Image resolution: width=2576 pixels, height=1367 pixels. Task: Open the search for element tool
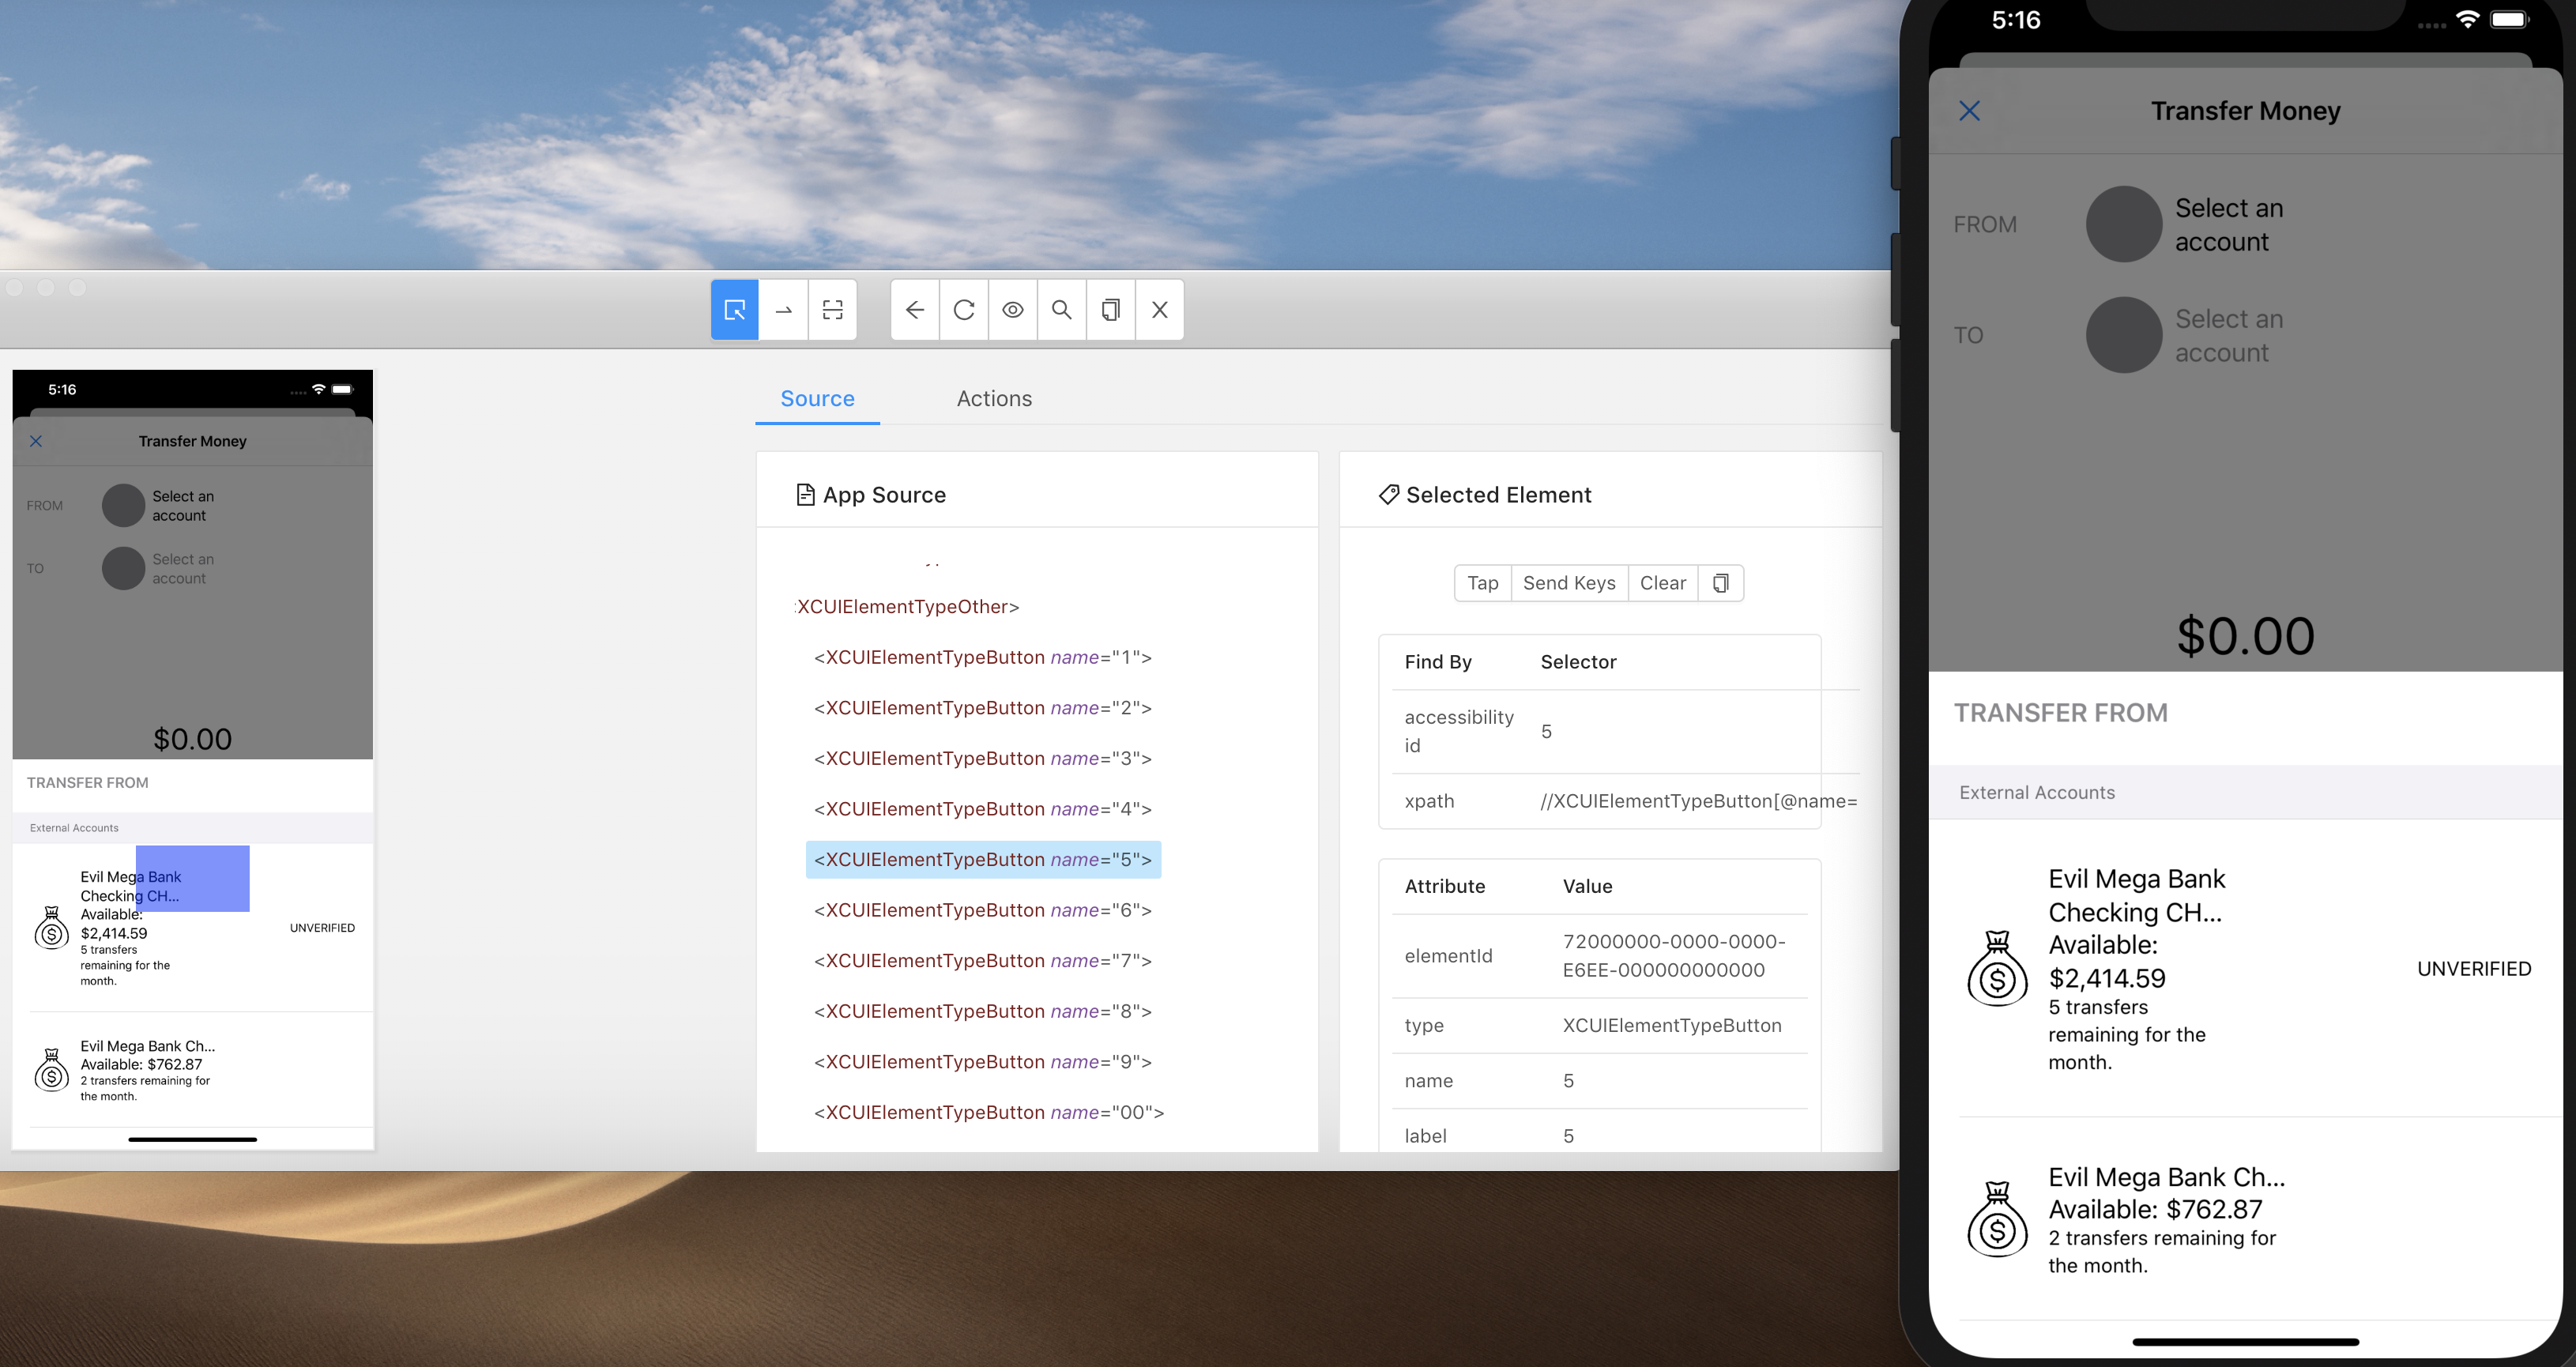tap(1061, 310)
